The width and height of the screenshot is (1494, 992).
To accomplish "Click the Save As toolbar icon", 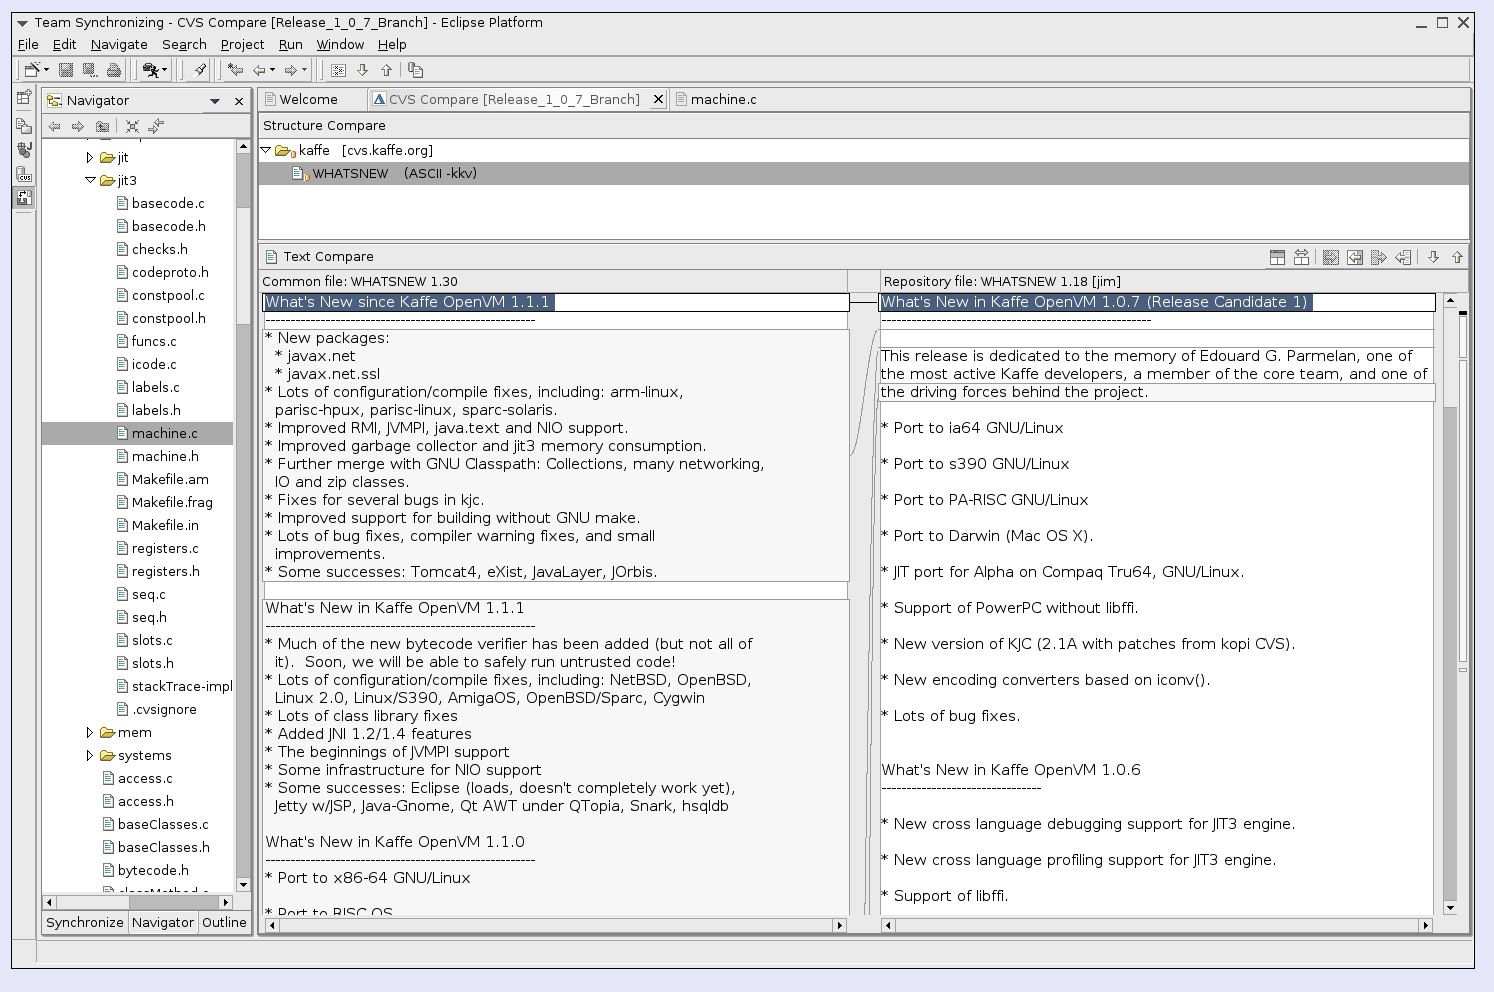I will (90, 70).
